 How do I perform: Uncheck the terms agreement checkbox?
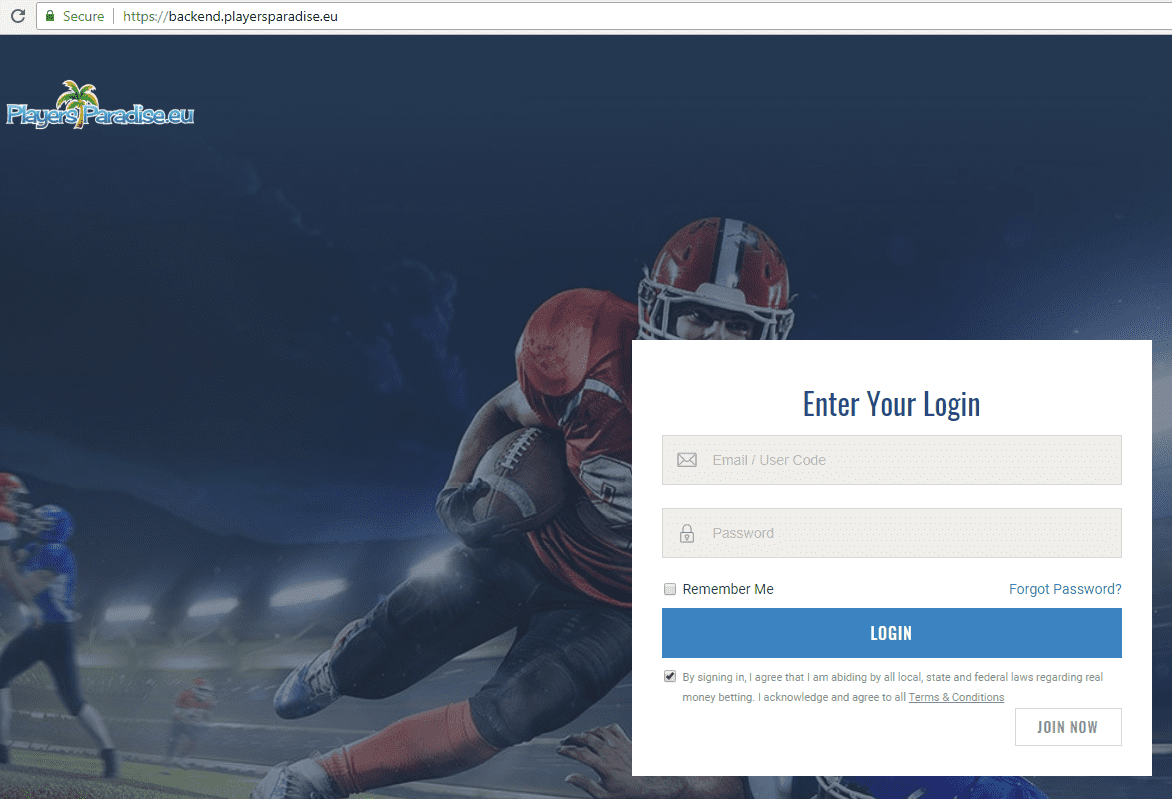[x=670, y=676]
